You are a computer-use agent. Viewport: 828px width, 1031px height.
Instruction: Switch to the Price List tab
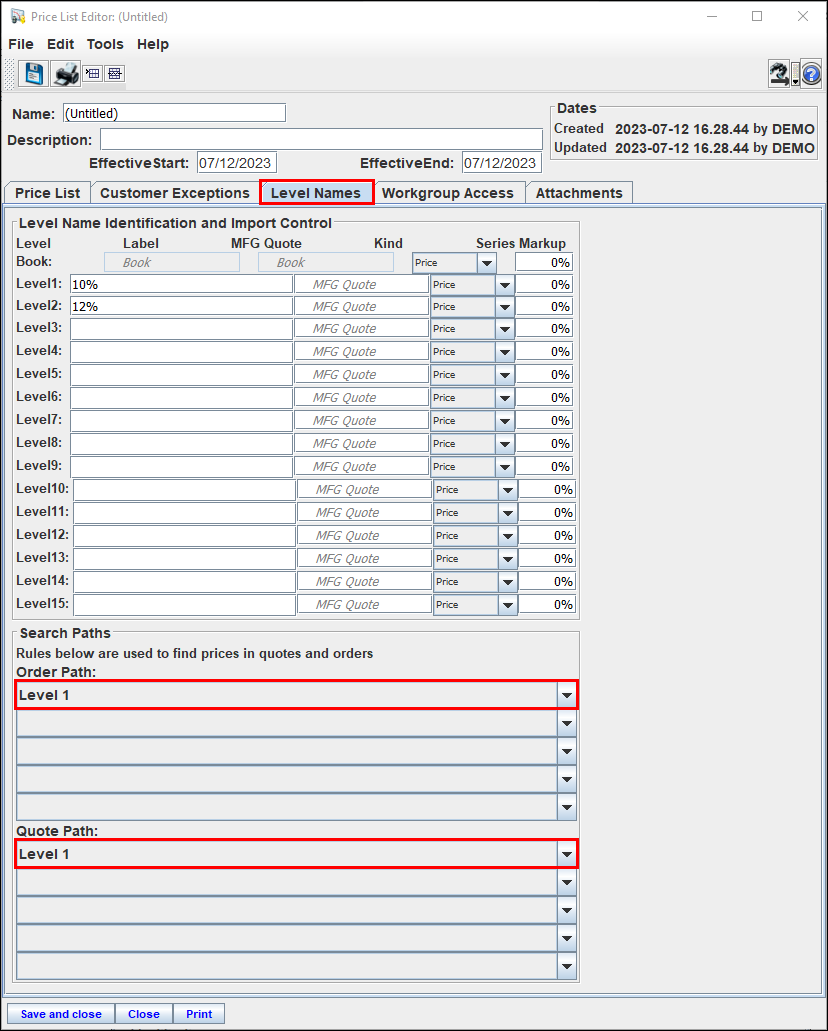point(47,193)
